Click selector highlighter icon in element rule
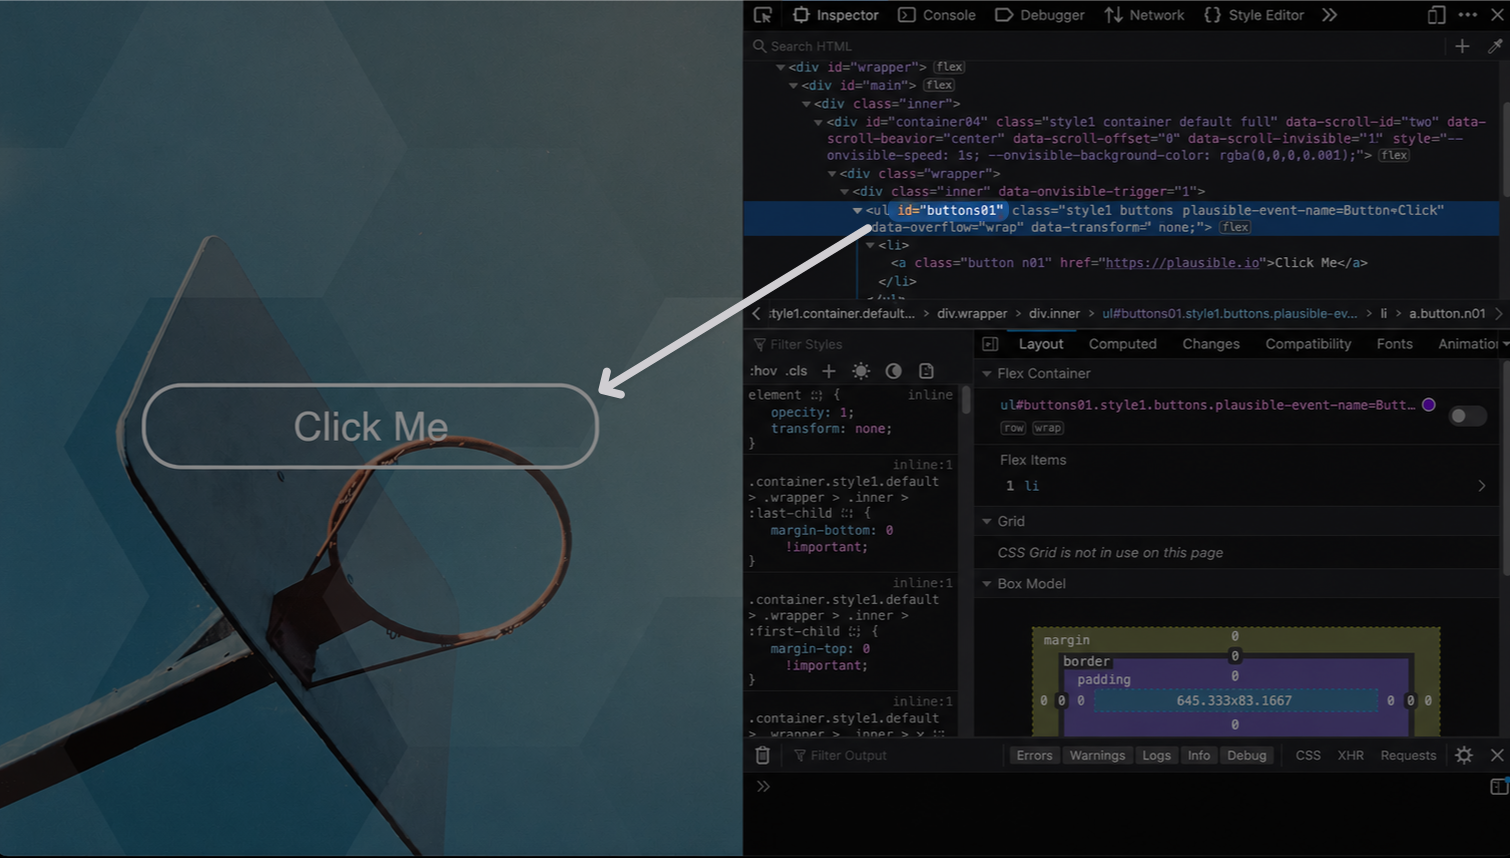The image size is (1510, 858). point(817,395)
